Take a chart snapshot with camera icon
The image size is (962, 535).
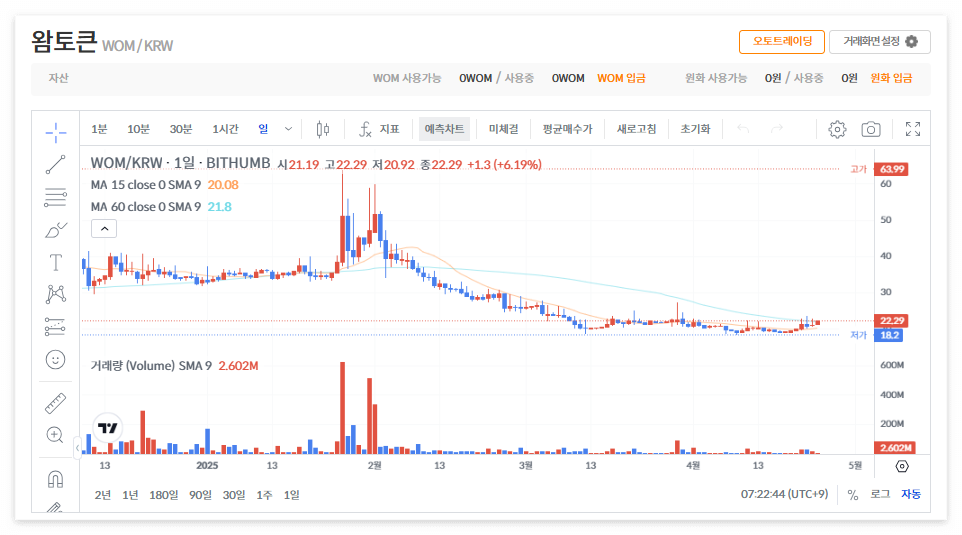click(871, 129)
